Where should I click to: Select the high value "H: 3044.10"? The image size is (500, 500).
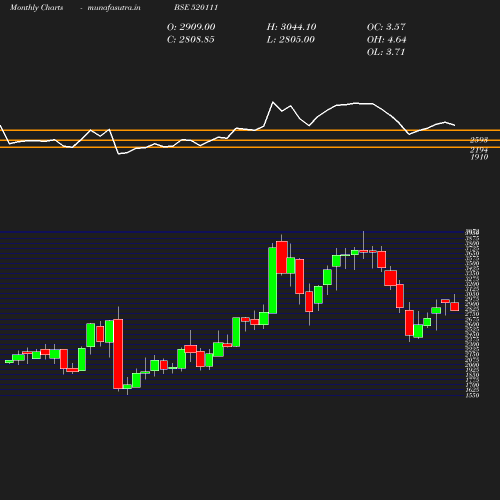(x=292, y=27)
